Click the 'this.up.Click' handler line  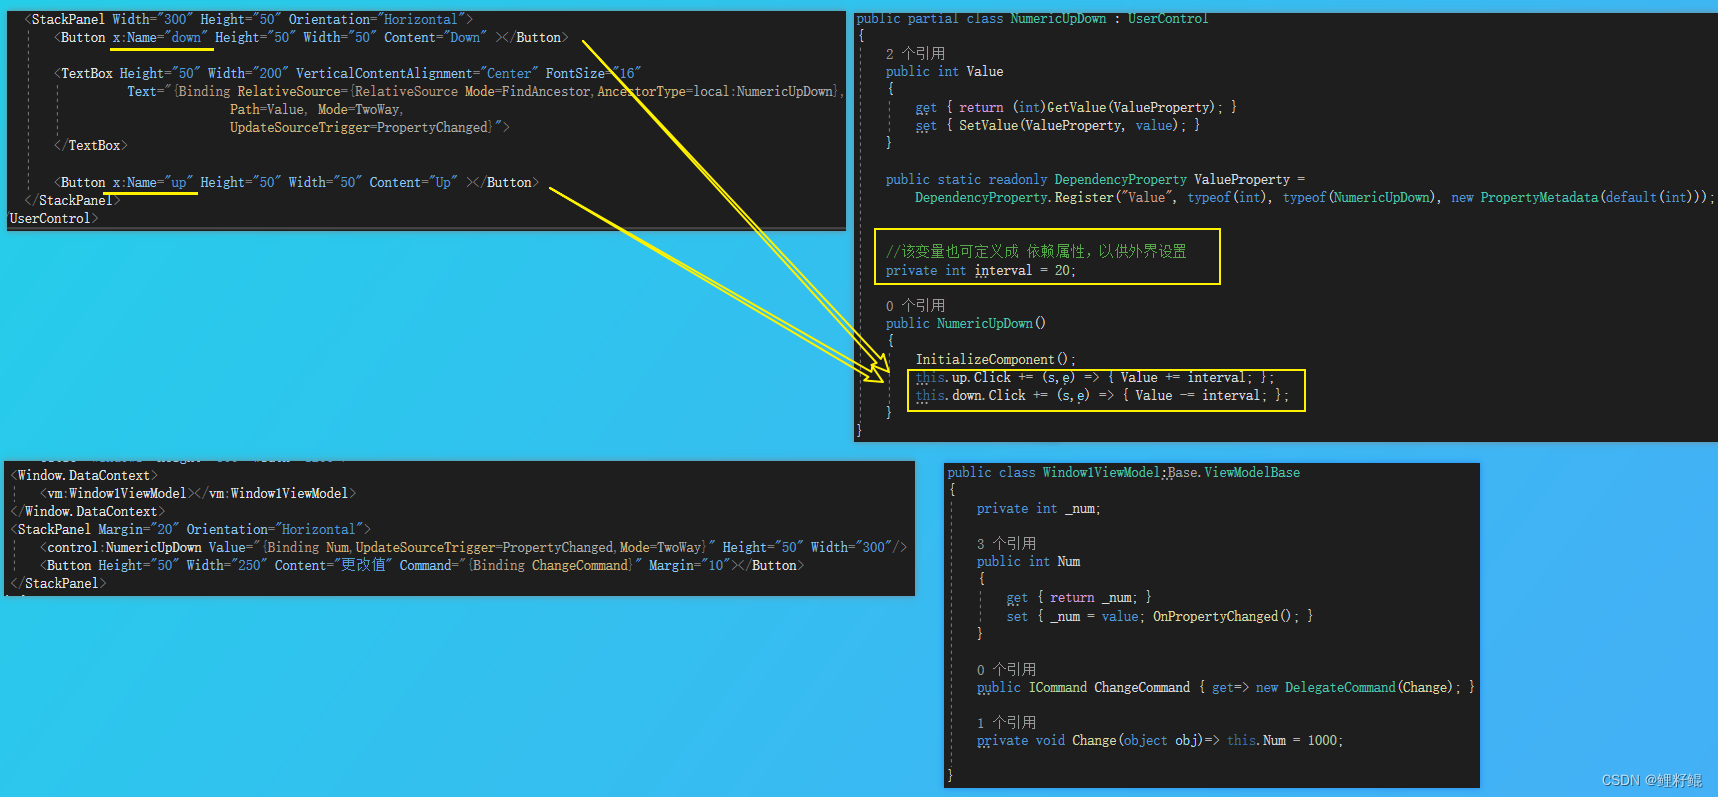1095,377
